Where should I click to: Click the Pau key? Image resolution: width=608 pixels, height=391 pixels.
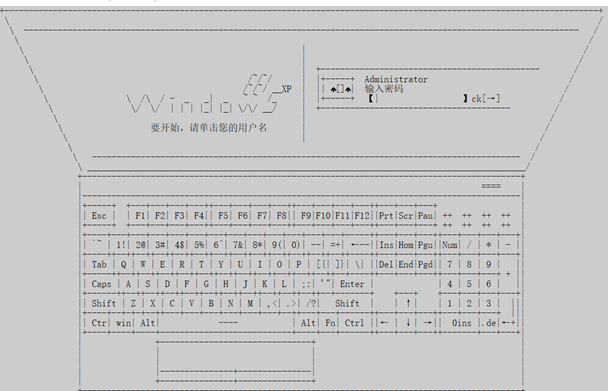click(425, 216)
